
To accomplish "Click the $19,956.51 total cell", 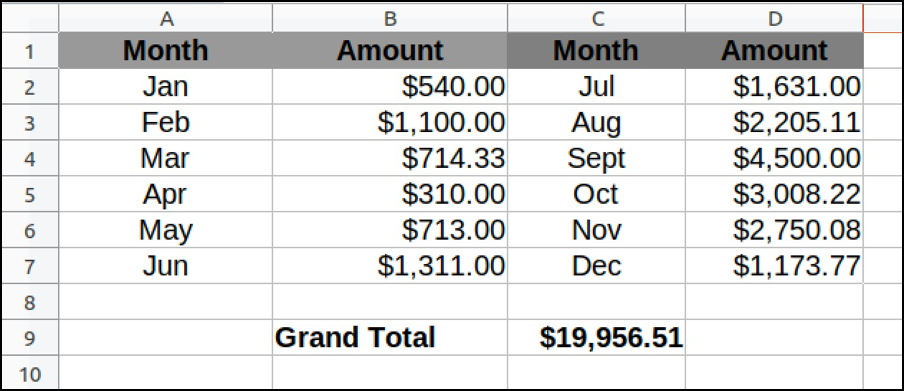I will 597,337.
